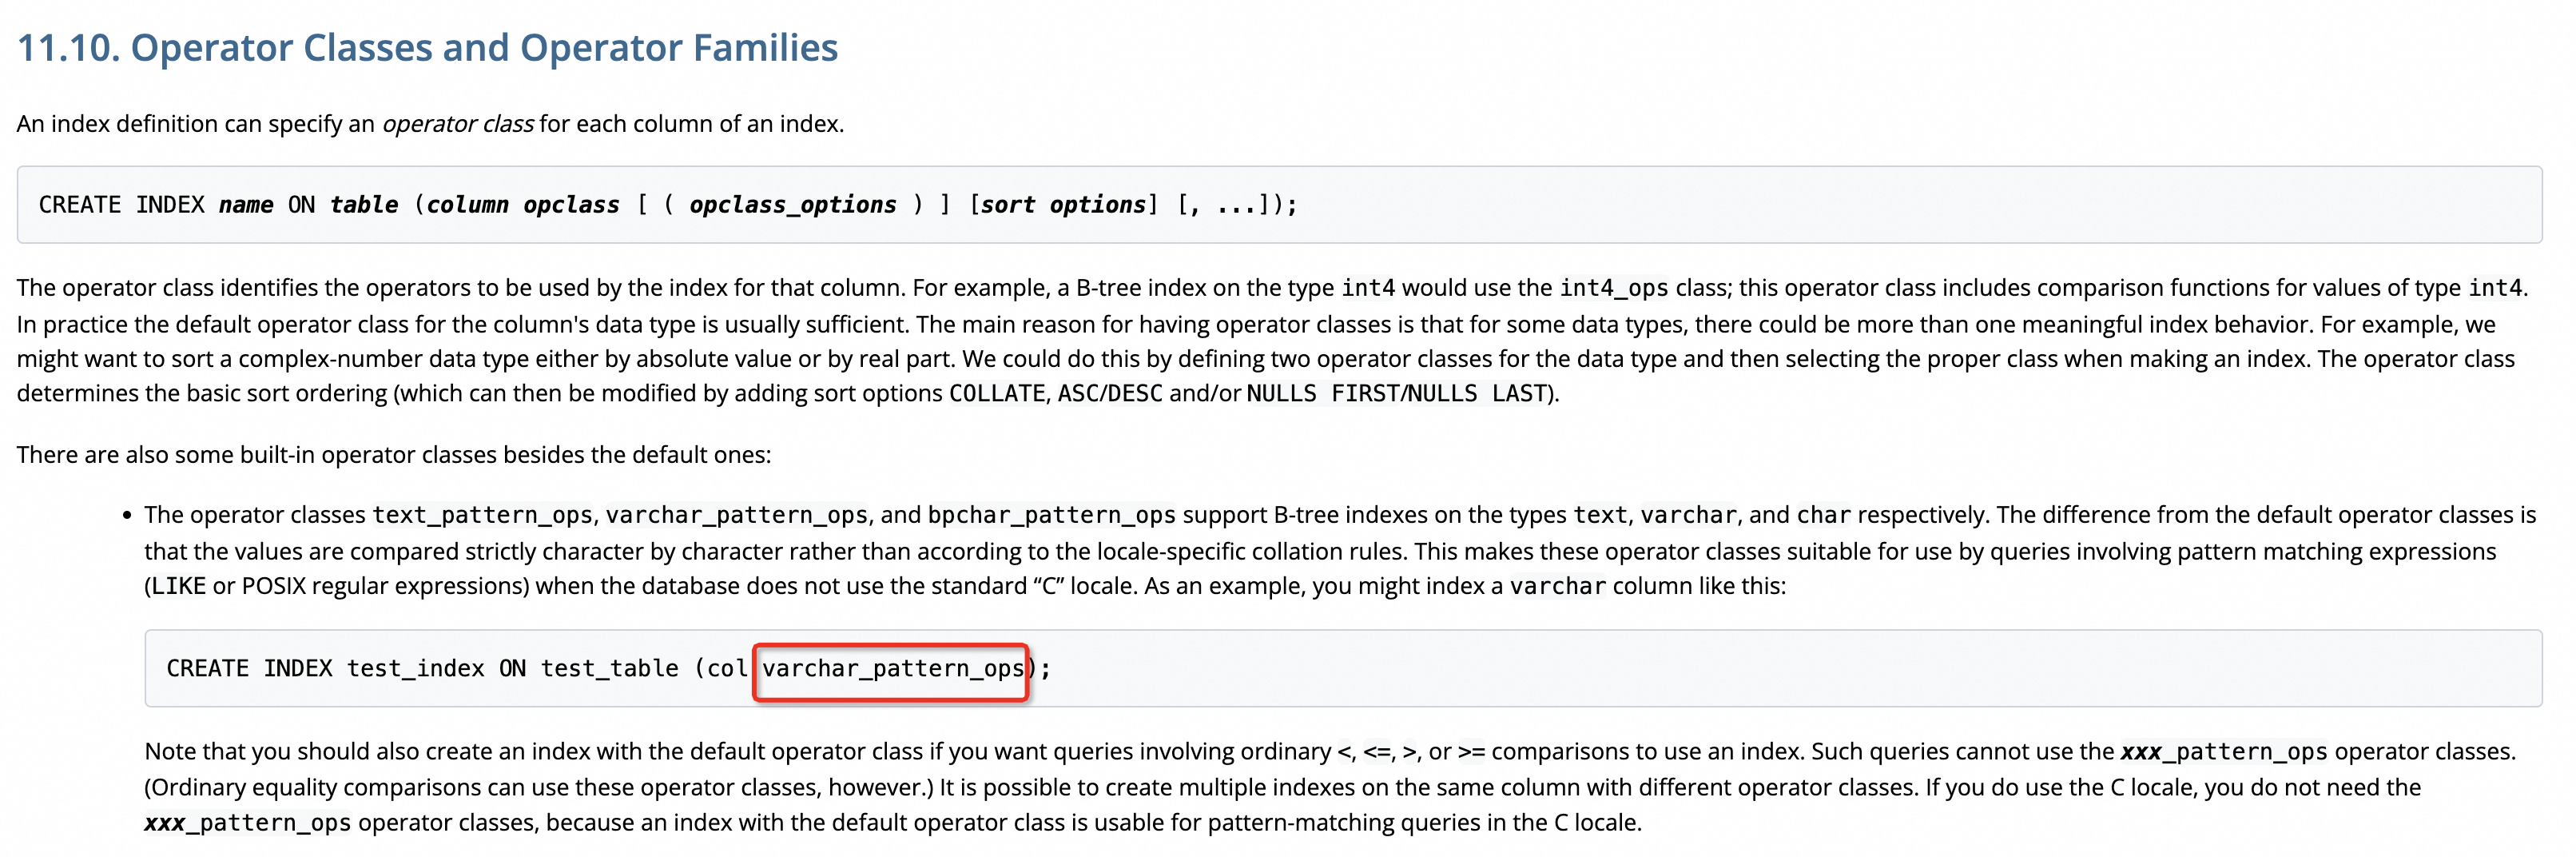This screenshot has width=2576, height=857.
Task: Click the red-highlighted "varchar_pattern_ops" in the example
Action: pos(892,669)
